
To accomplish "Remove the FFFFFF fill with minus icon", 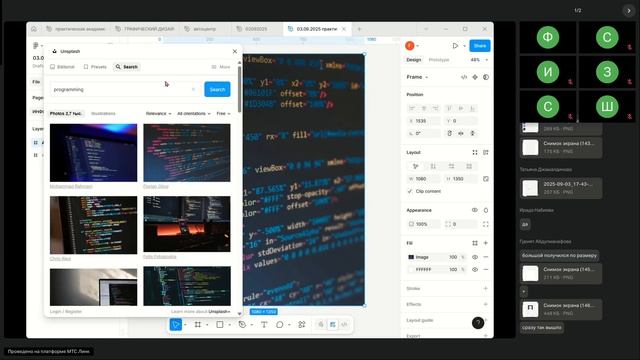I will point(486,269).
